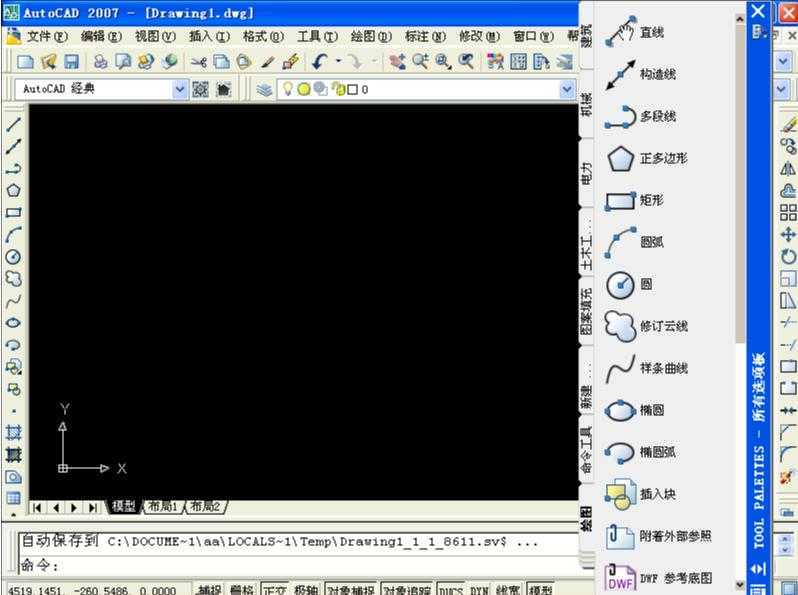Switch to the 布局1 layout tab

click(x=163, y=506)
